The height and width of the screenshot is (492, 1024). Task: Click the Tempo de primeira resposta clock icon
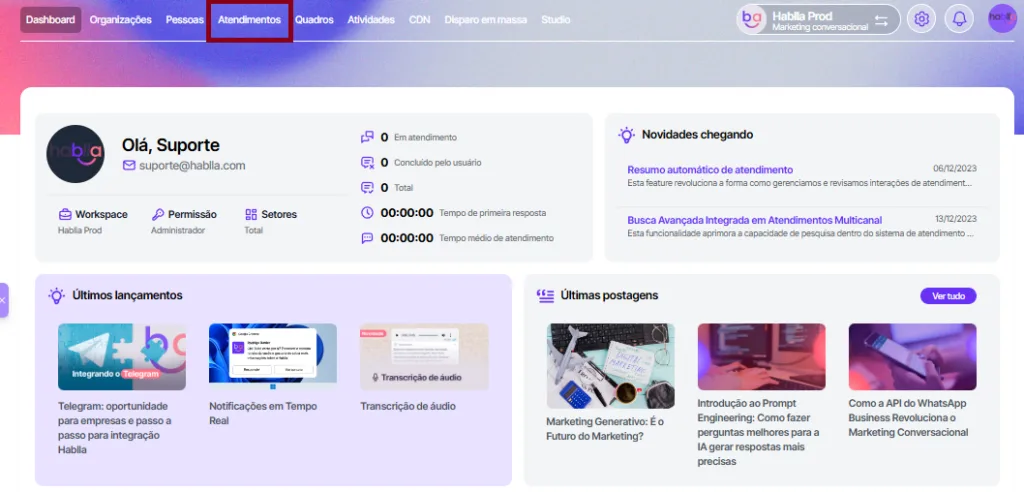(x=367, y=213)
